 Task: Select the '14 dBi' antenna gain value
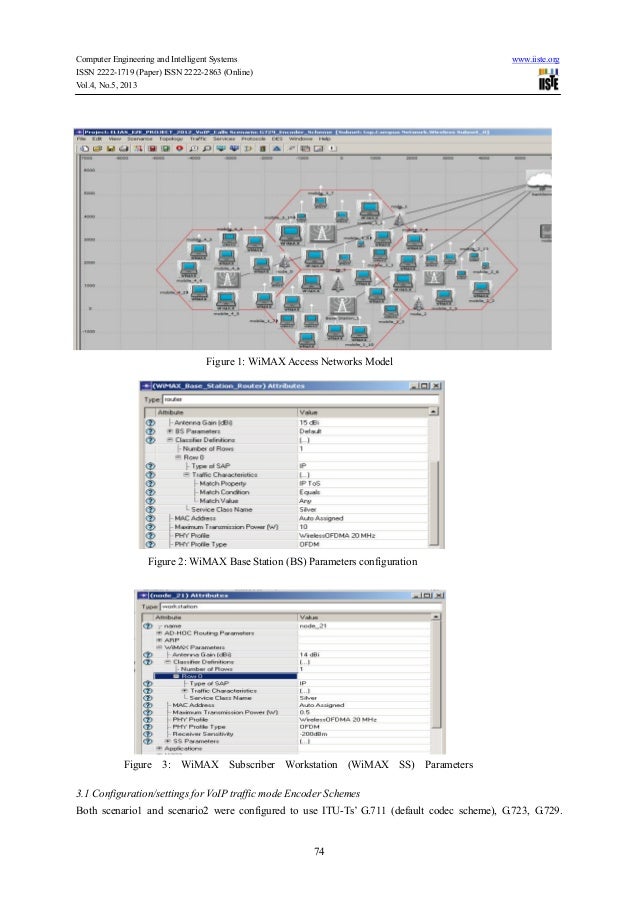309,655
